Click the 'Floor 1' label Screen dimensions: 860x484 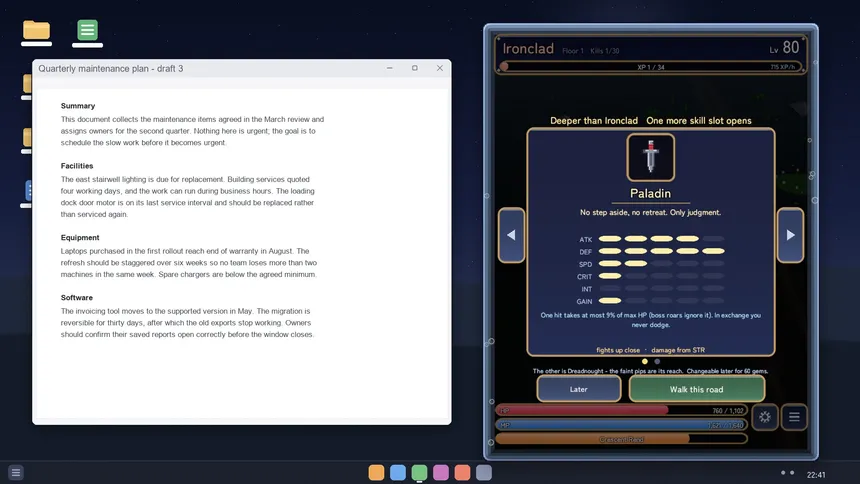click(573, 51)
